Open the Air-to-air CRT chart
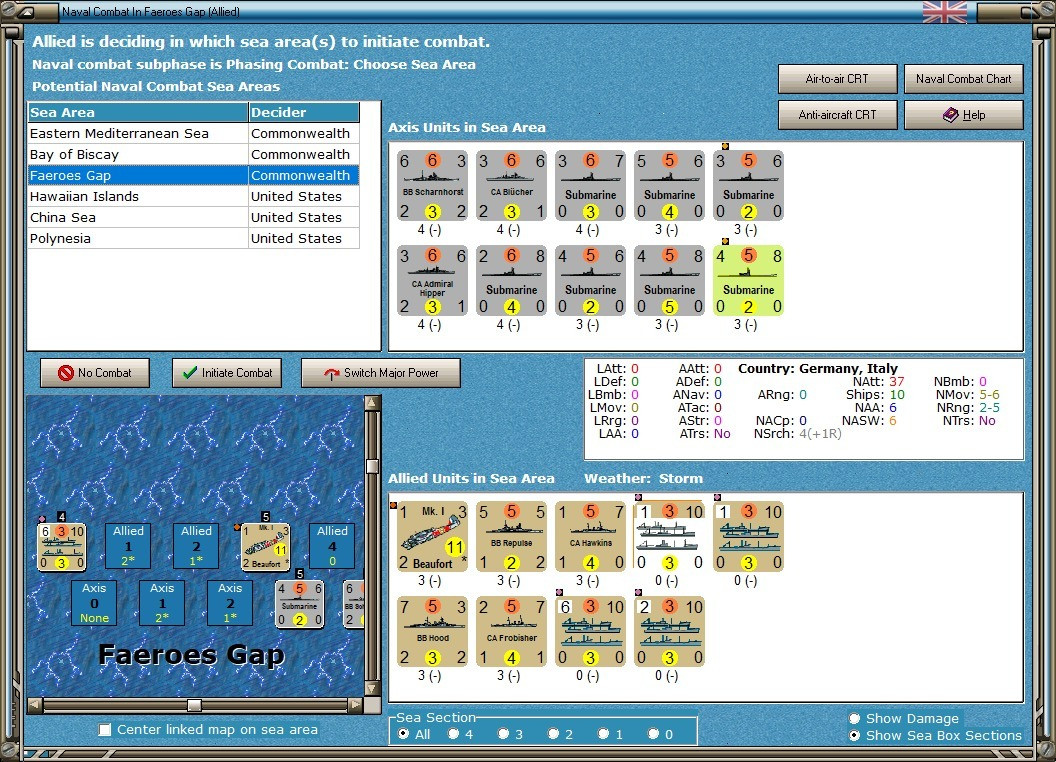Screen dimensions: 1056x762 (837, 79)
